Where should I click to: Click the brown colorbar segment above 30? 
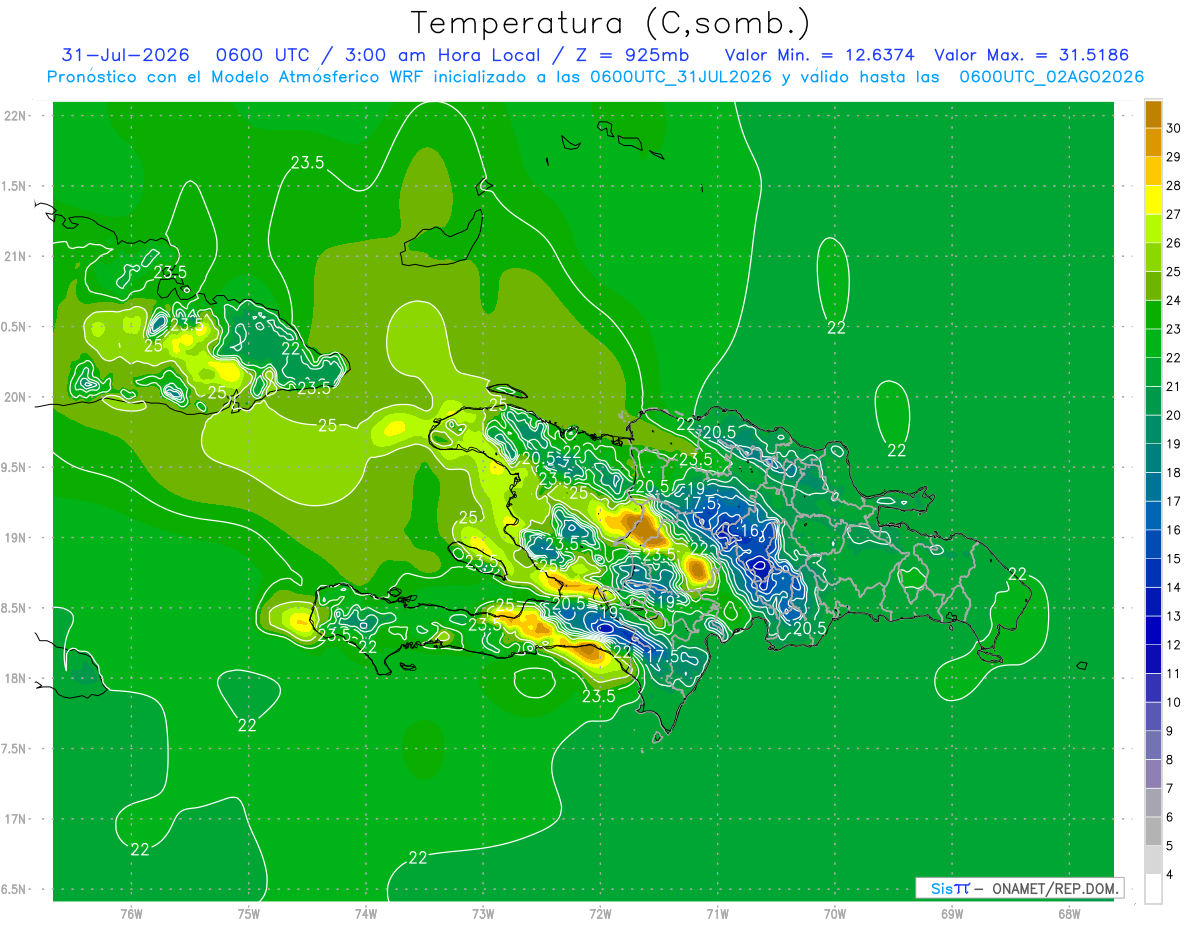(1153, 115)
